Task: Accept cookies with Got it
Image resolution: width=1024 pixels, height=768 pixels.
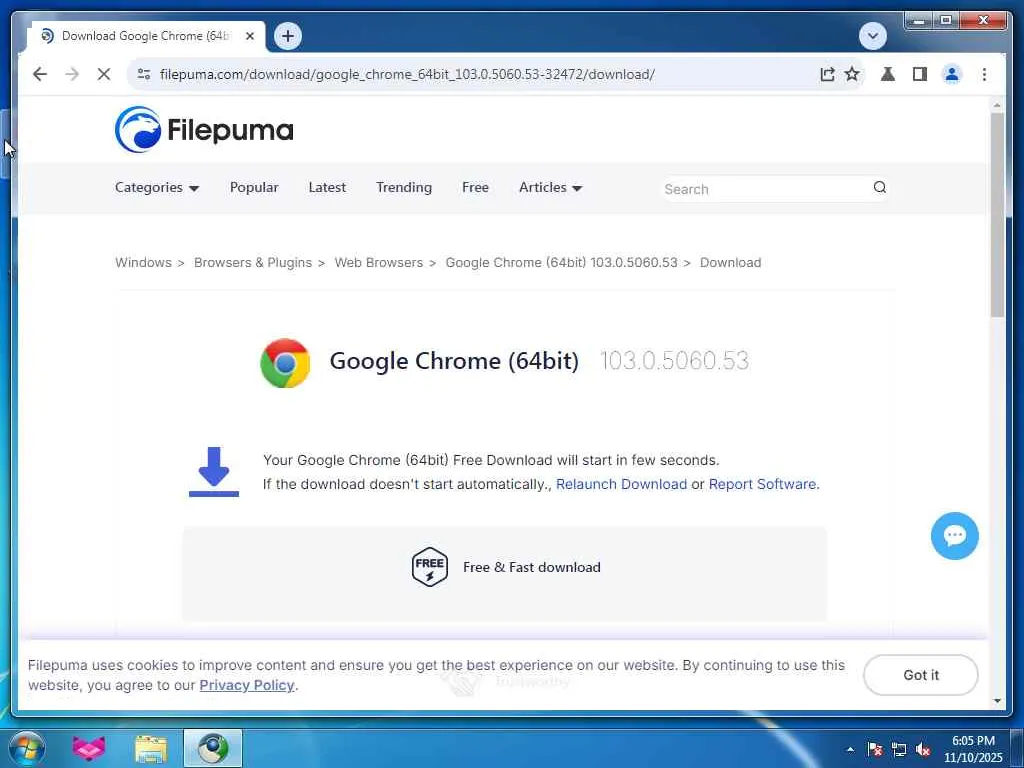Action: click(921, 675)
